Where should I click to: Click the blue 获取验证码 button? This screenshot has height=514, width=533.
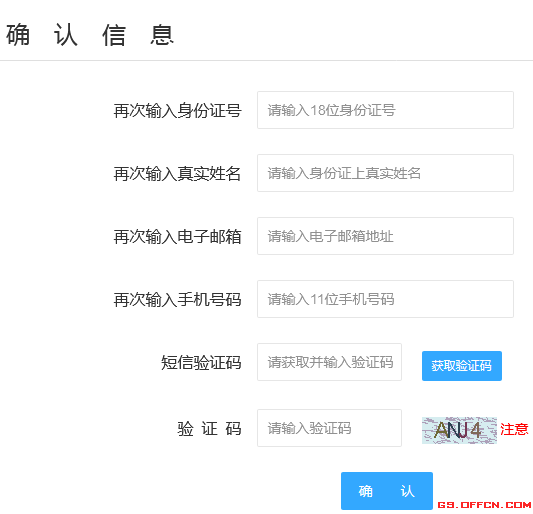click(462, 366)
